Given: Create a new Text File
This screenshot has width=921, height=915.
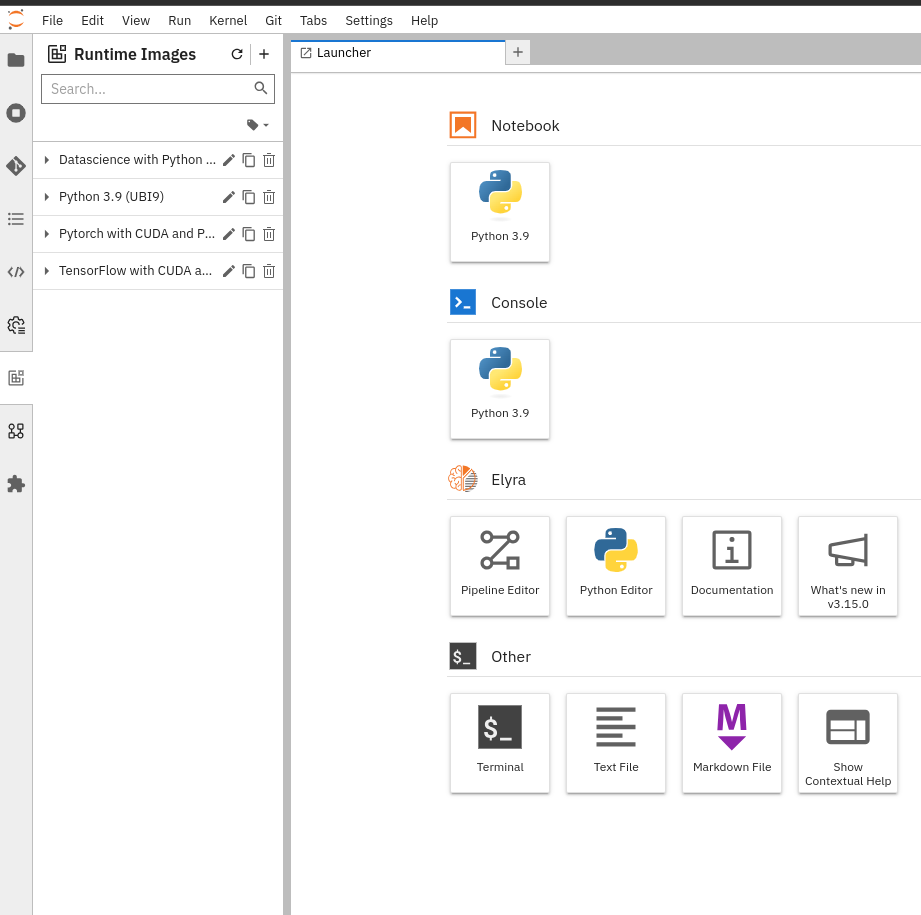Looking at the screenshot, I should [616, 743].
